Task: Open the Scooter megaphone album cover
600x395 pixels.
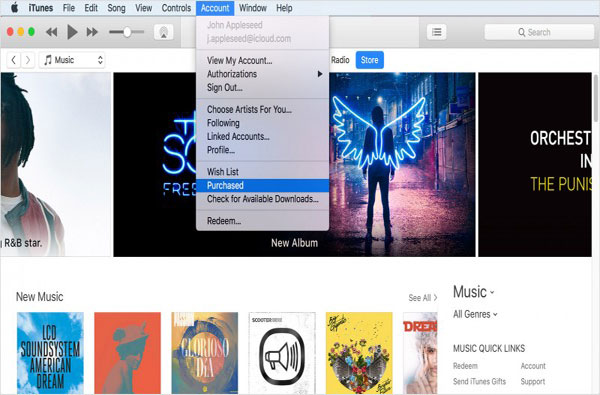Action: [282, 353]
